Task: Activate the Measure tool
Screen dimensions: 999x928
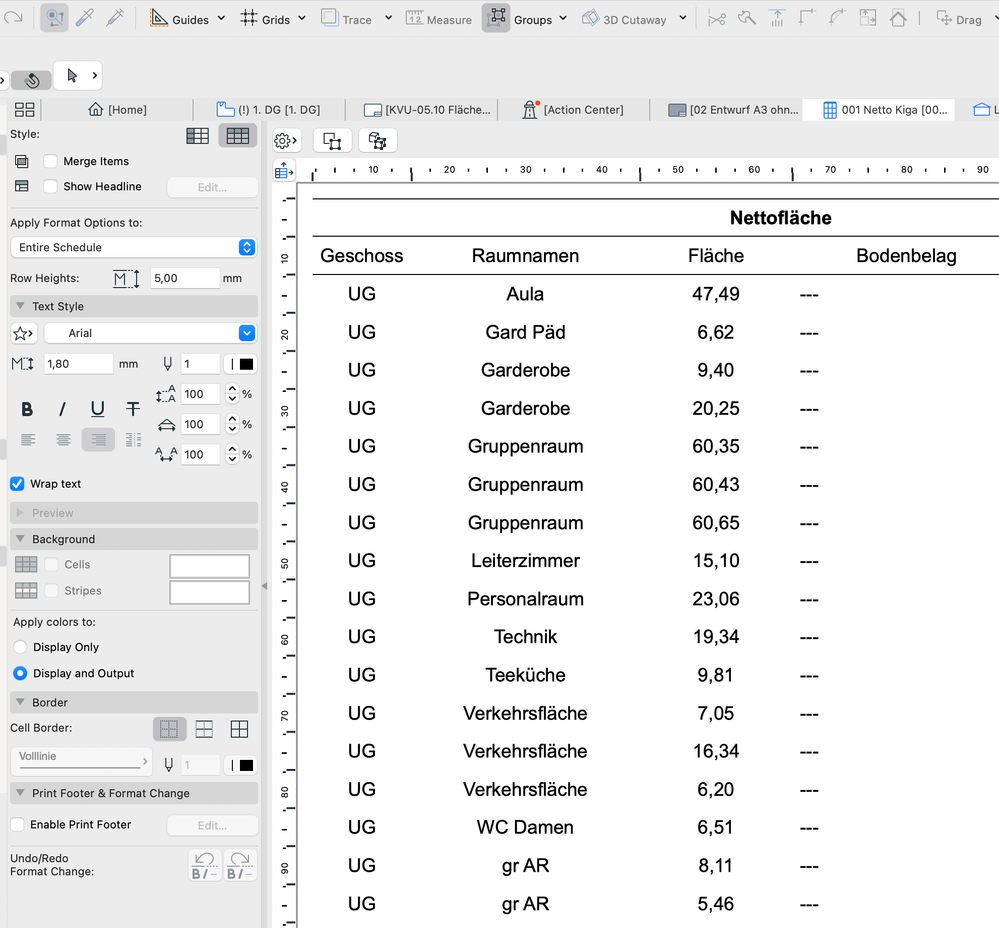Action: coord(414,18)
